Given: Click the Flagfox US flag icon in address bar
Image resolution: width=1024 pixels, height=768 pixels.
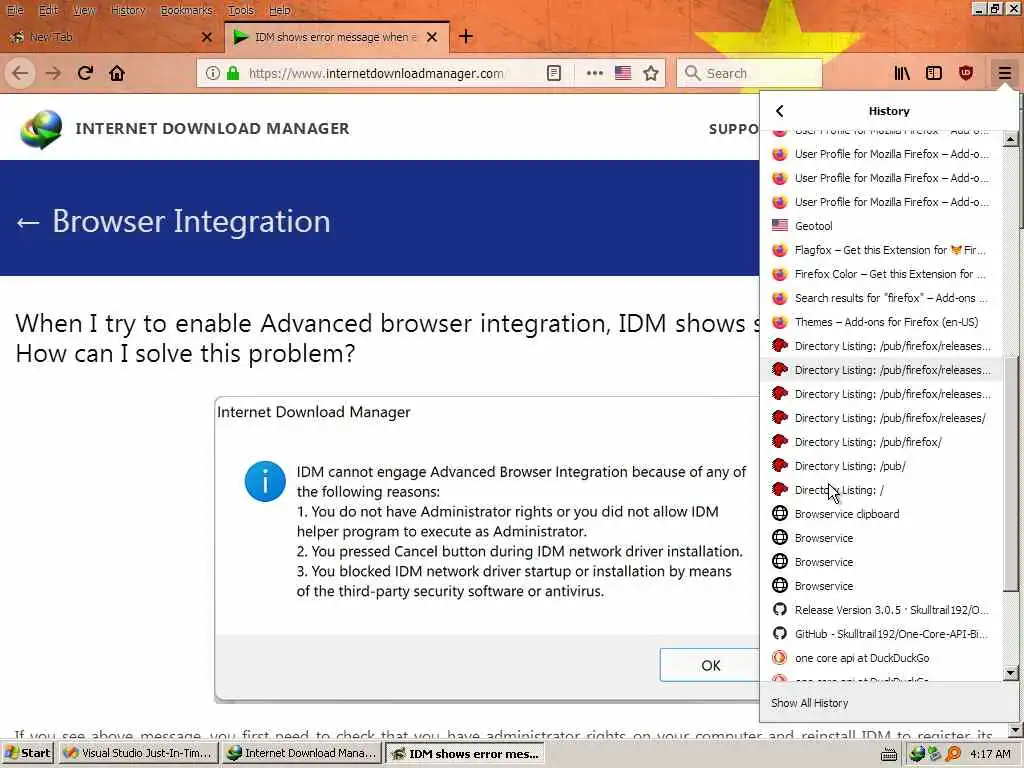Looking at the screenshot, I should (623, 73).
